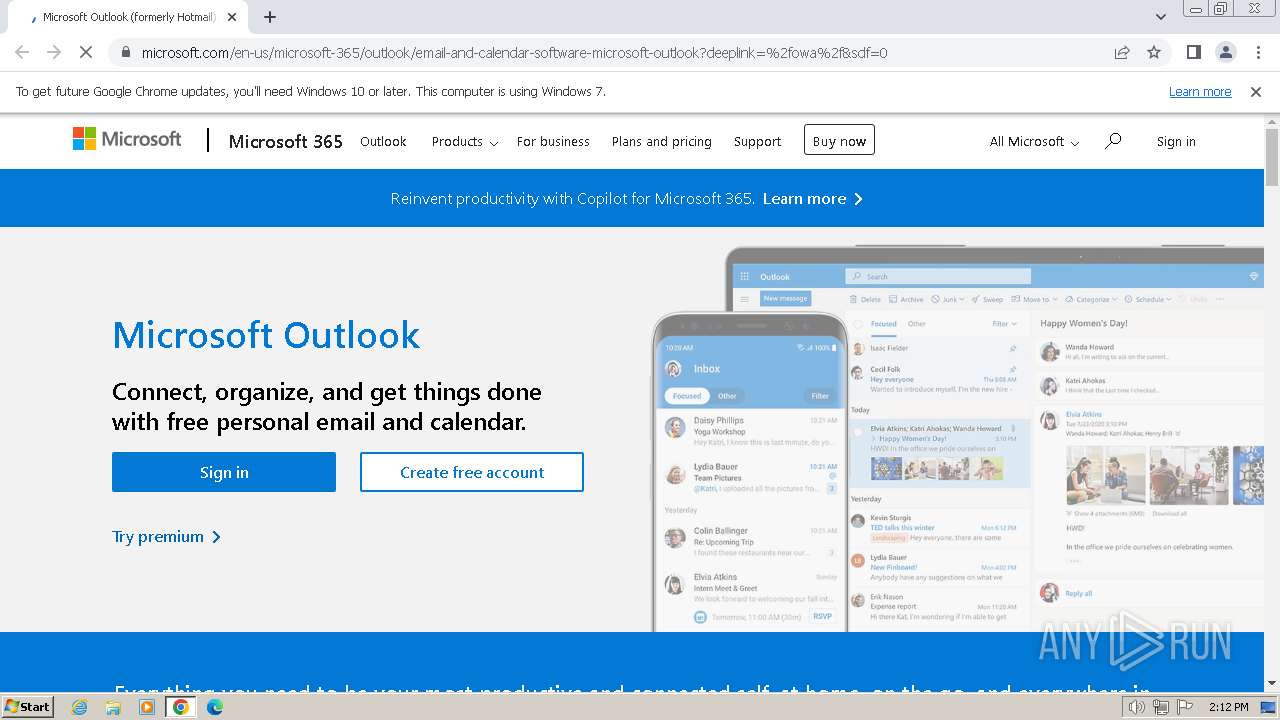Image resolution: width=1280 pixels, height=720 pixels.
Task: Open the tab search chevron
Action: (x=1160, y=17)
